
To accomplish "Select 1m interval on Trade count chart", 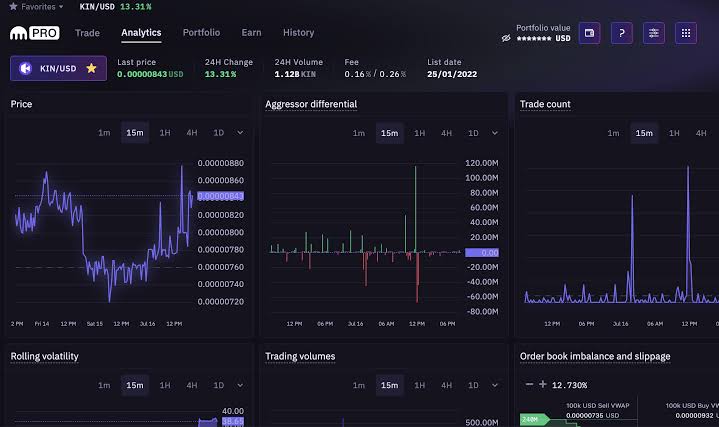I will pyautogui.click(x=613, y=133).
